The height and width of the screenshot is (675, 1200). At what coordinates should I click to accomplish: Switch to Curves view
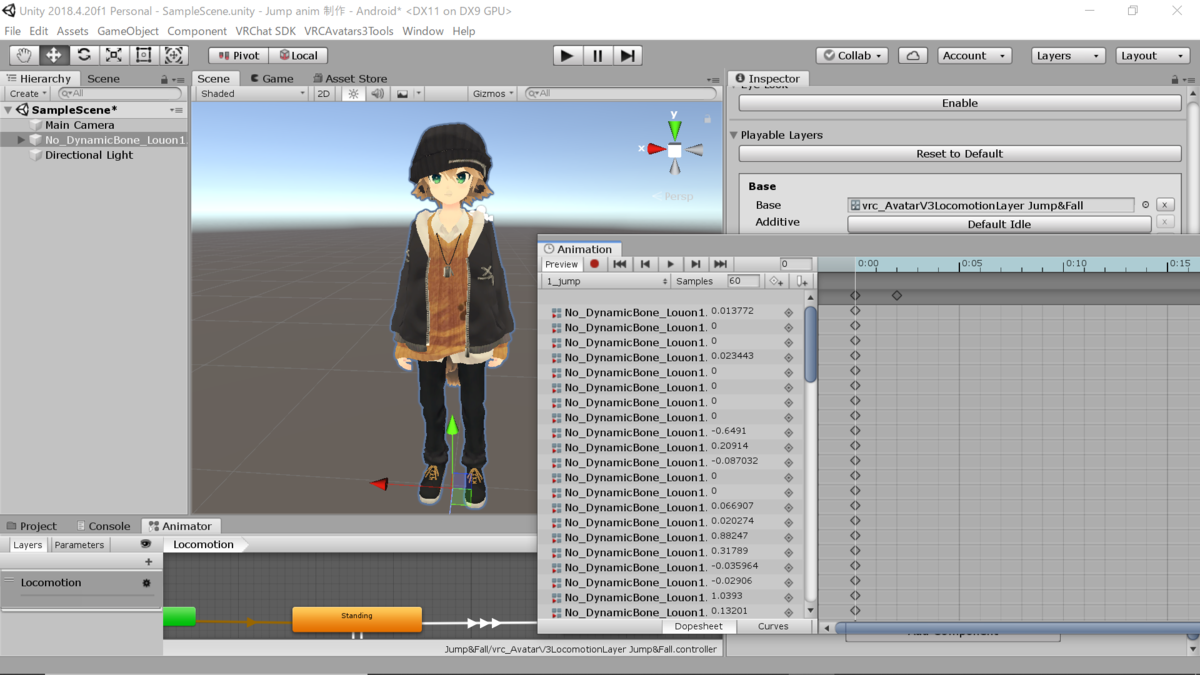773,626
